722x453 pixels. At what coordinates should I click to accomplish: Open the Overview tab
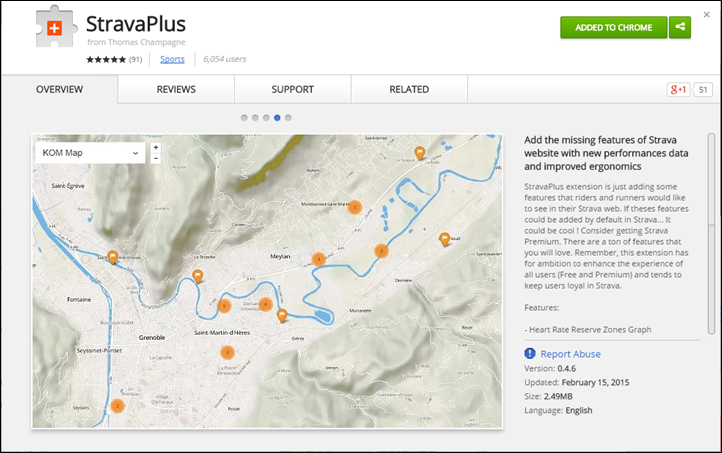[x=59, y=89]
